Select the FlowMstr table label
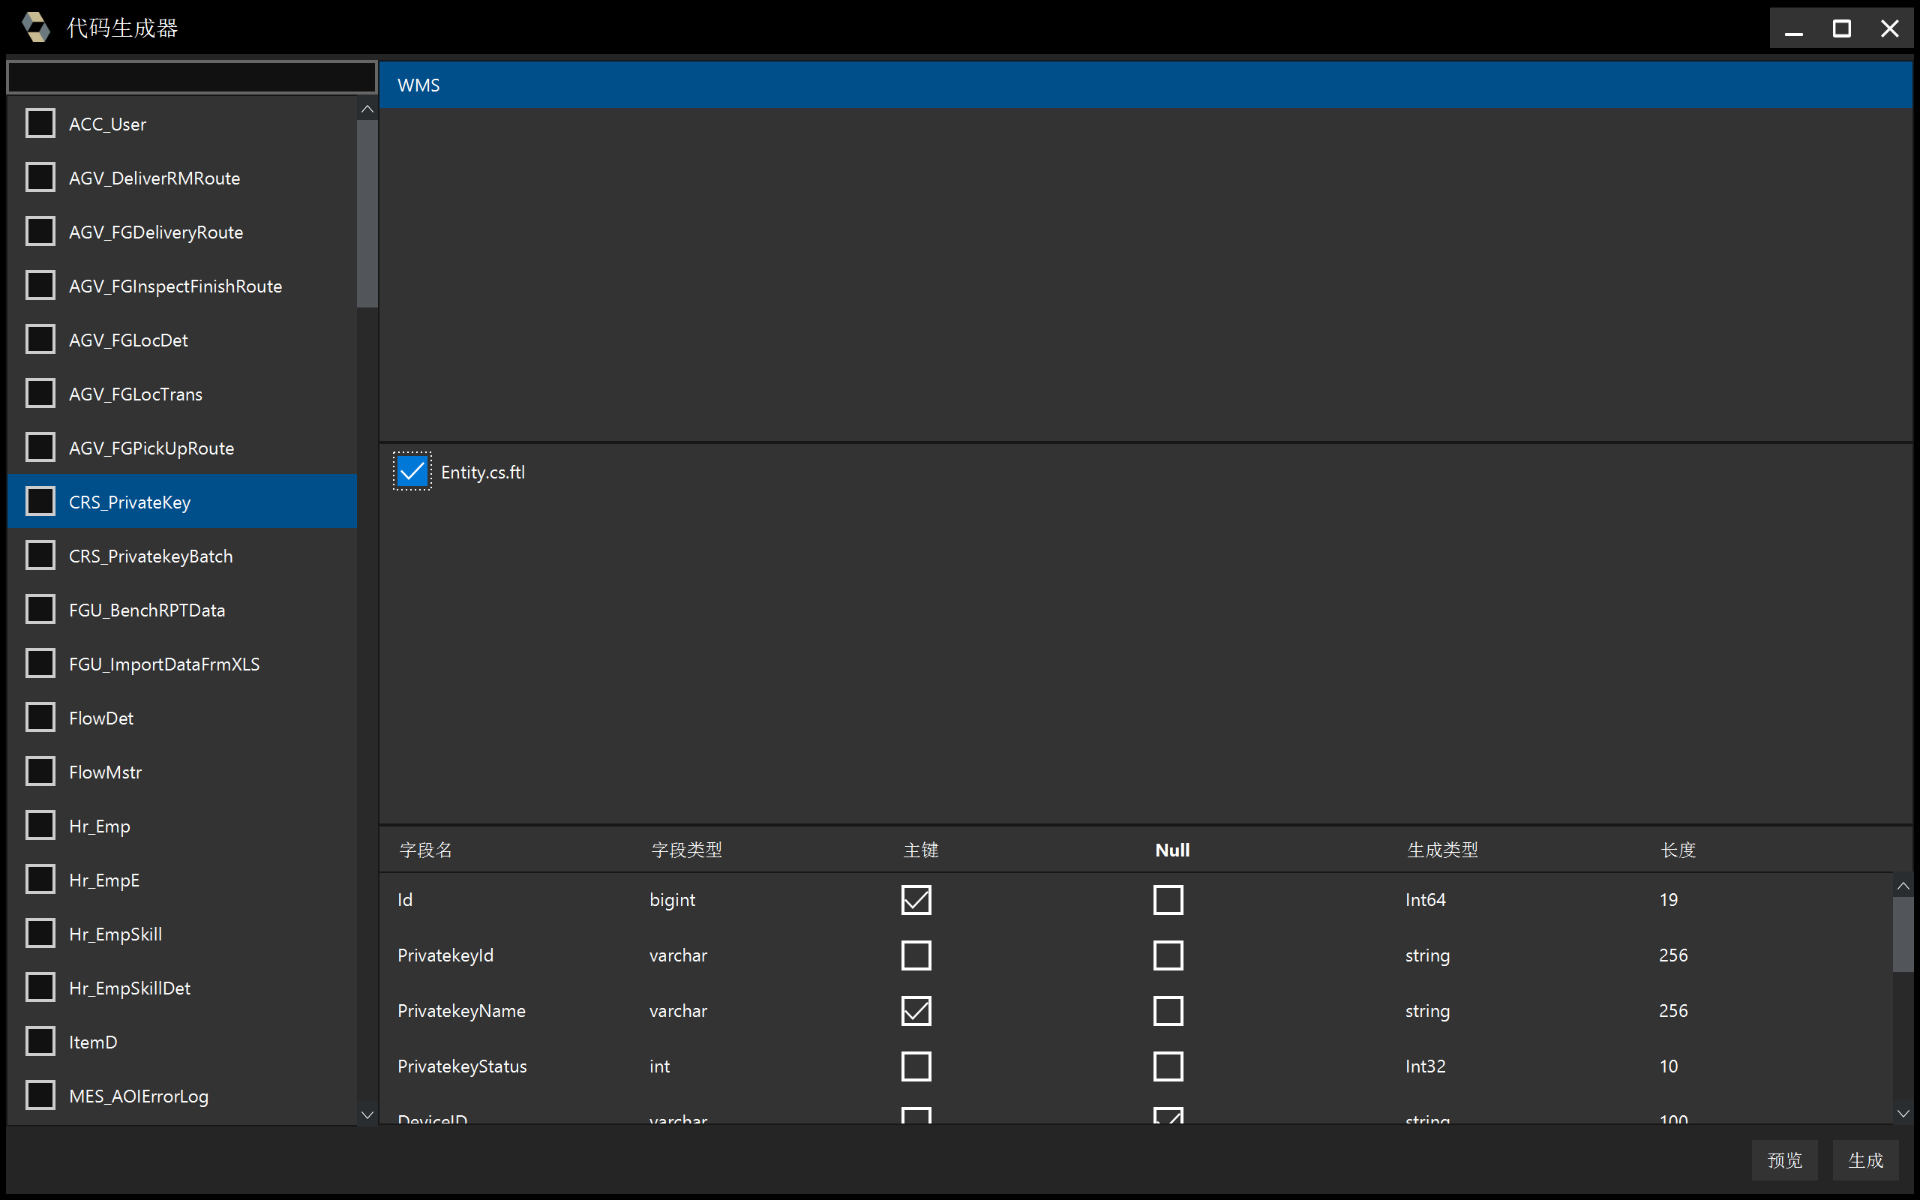 point(105,772)
